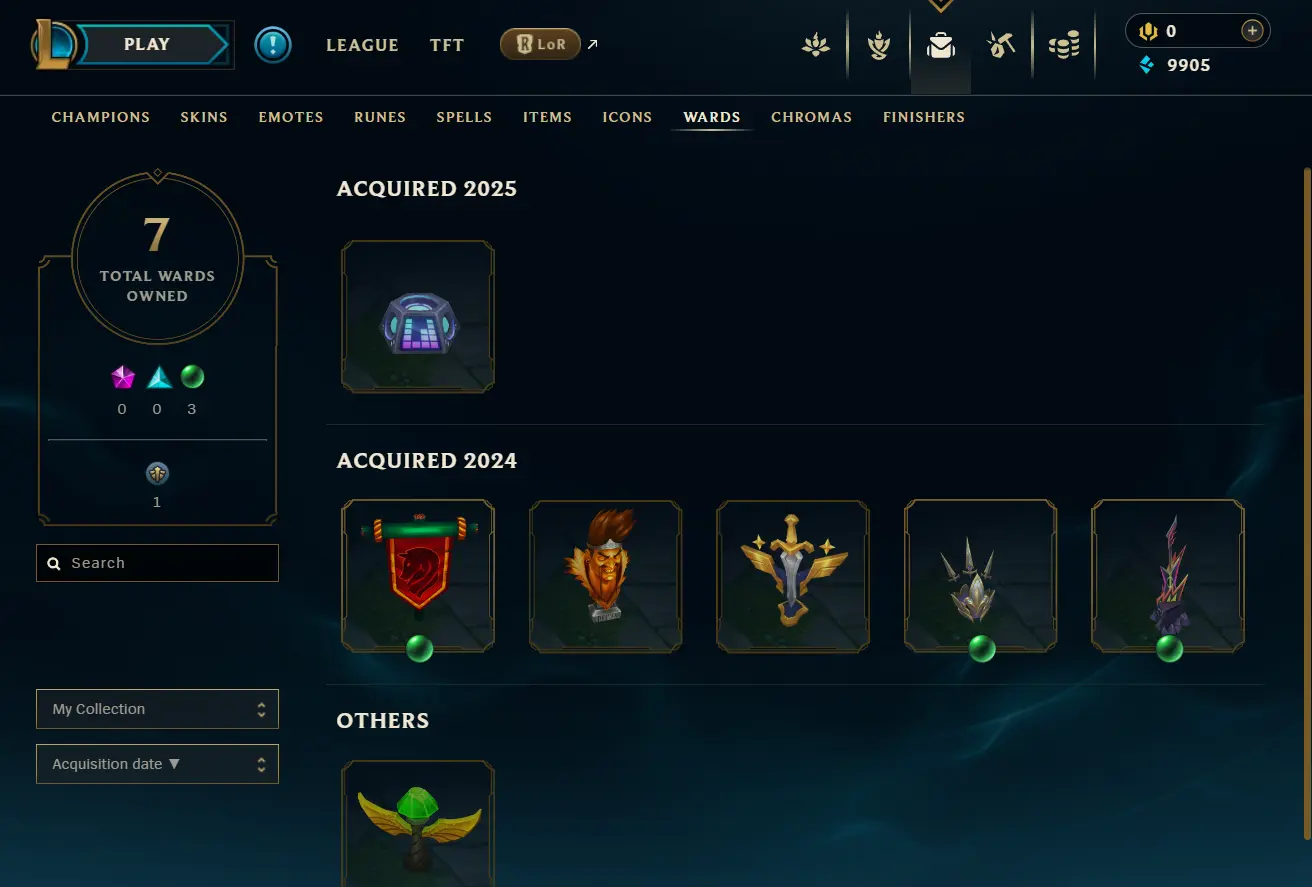Expand the My Collection dropdown
Image resolution: width=1312 pixels, height=887 pixels.
157,709
